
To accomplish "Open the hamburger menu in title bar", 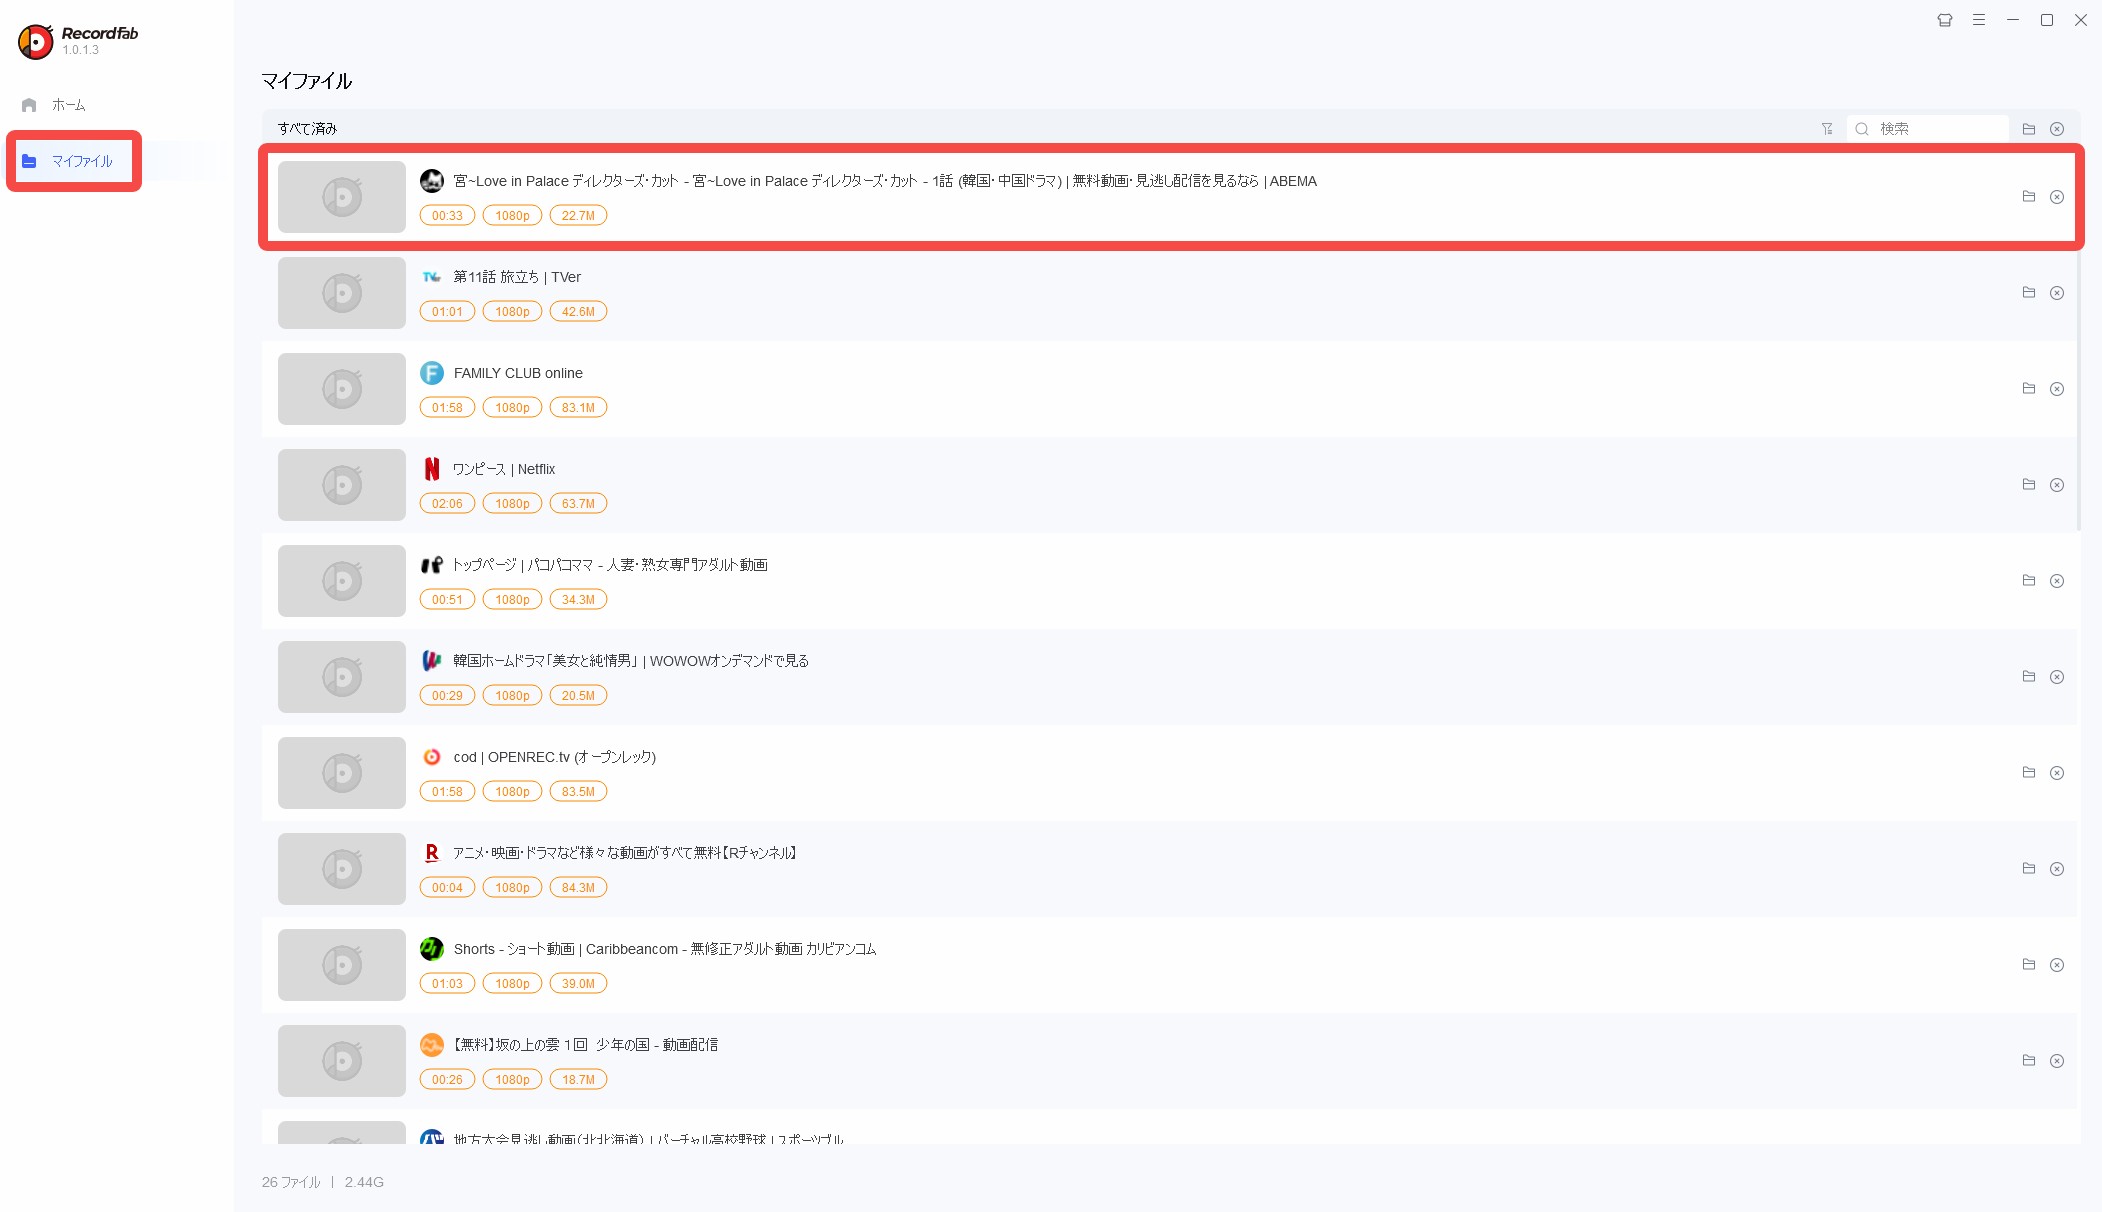I will tap(1979, 20).
